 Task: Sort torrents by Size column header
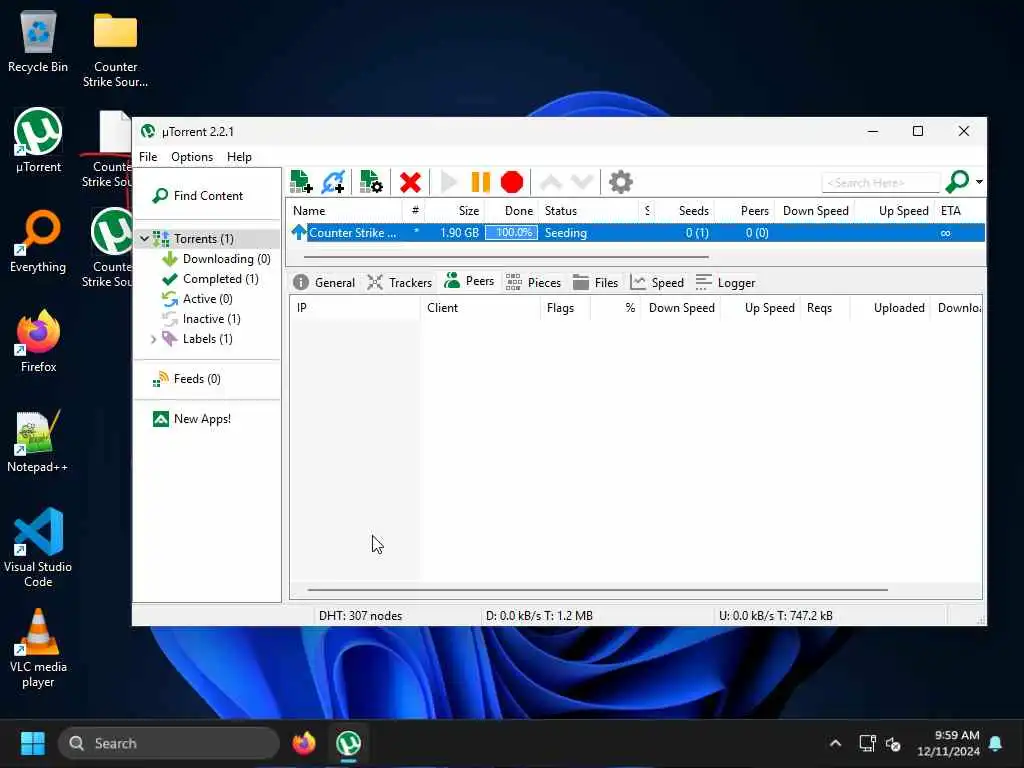(468, 211)
